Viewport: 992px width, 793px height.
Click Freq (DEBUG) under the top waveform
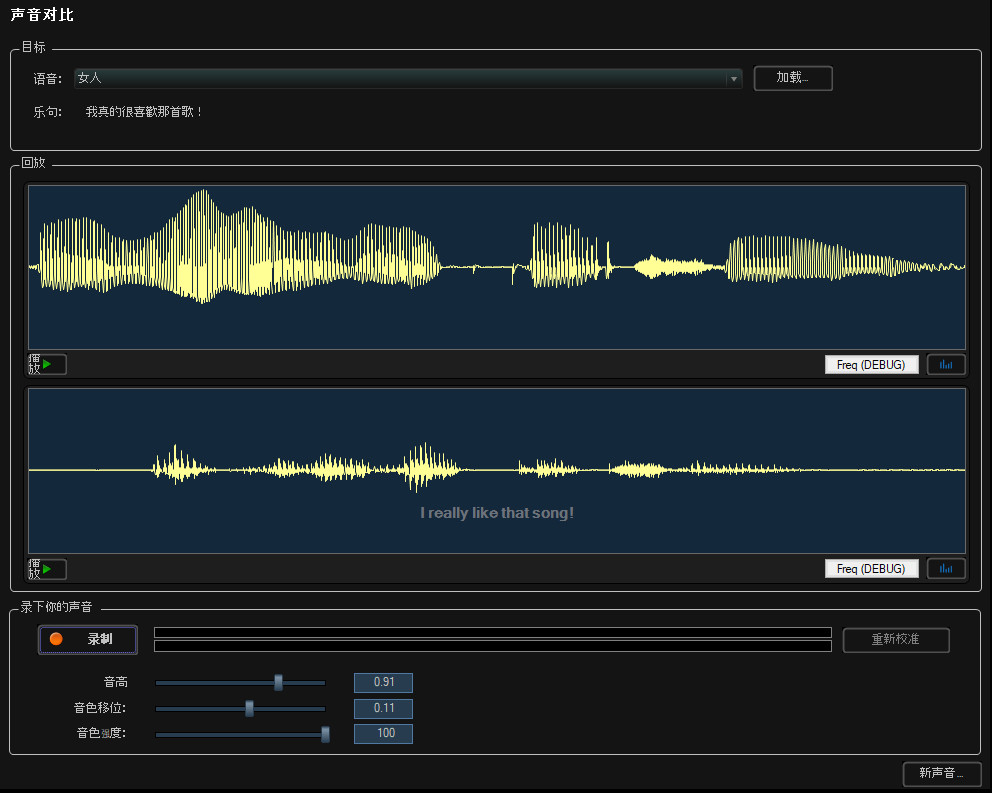click(x=871, y=364)
